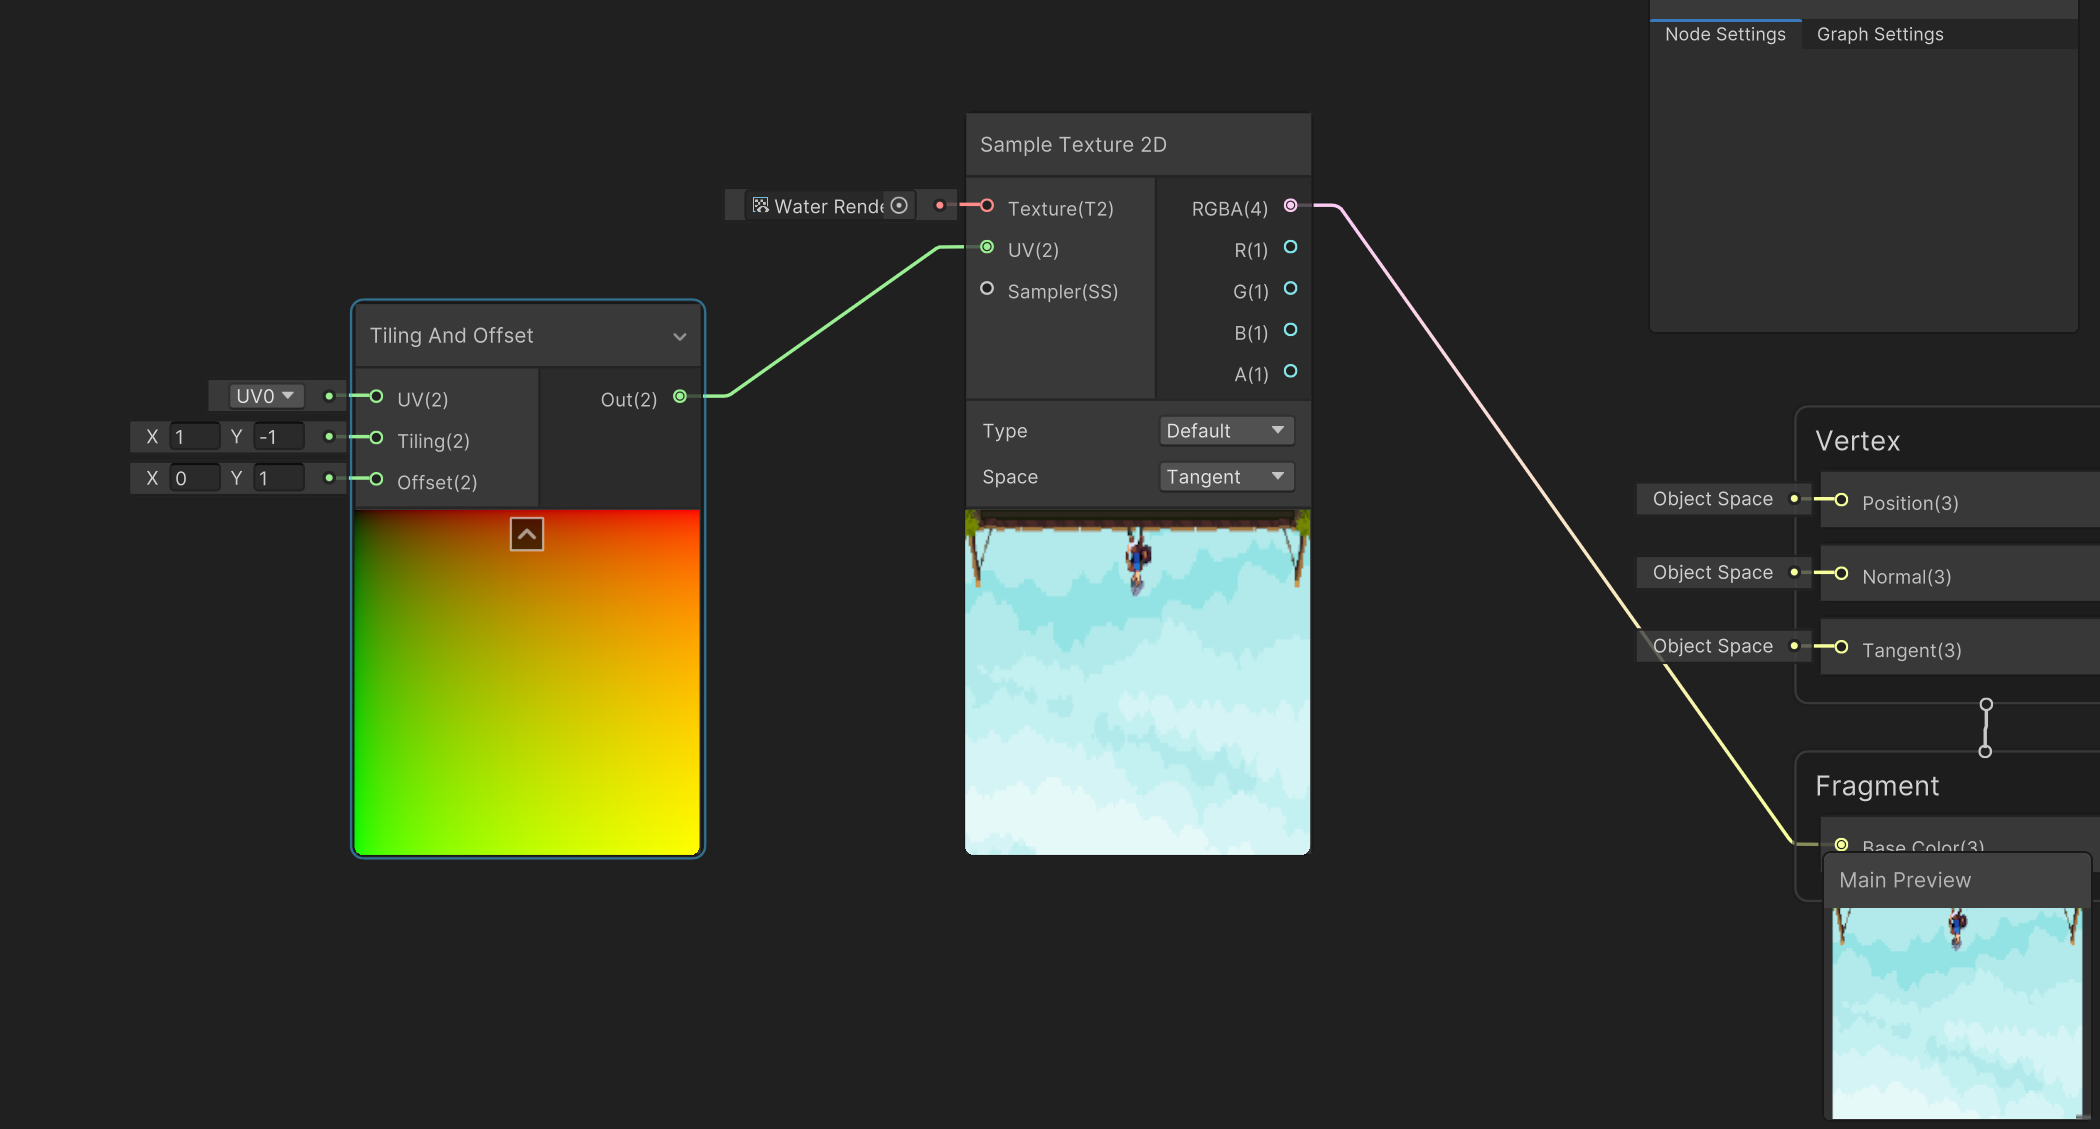Open the Type Default dropdown

(x=1226, y=430)
